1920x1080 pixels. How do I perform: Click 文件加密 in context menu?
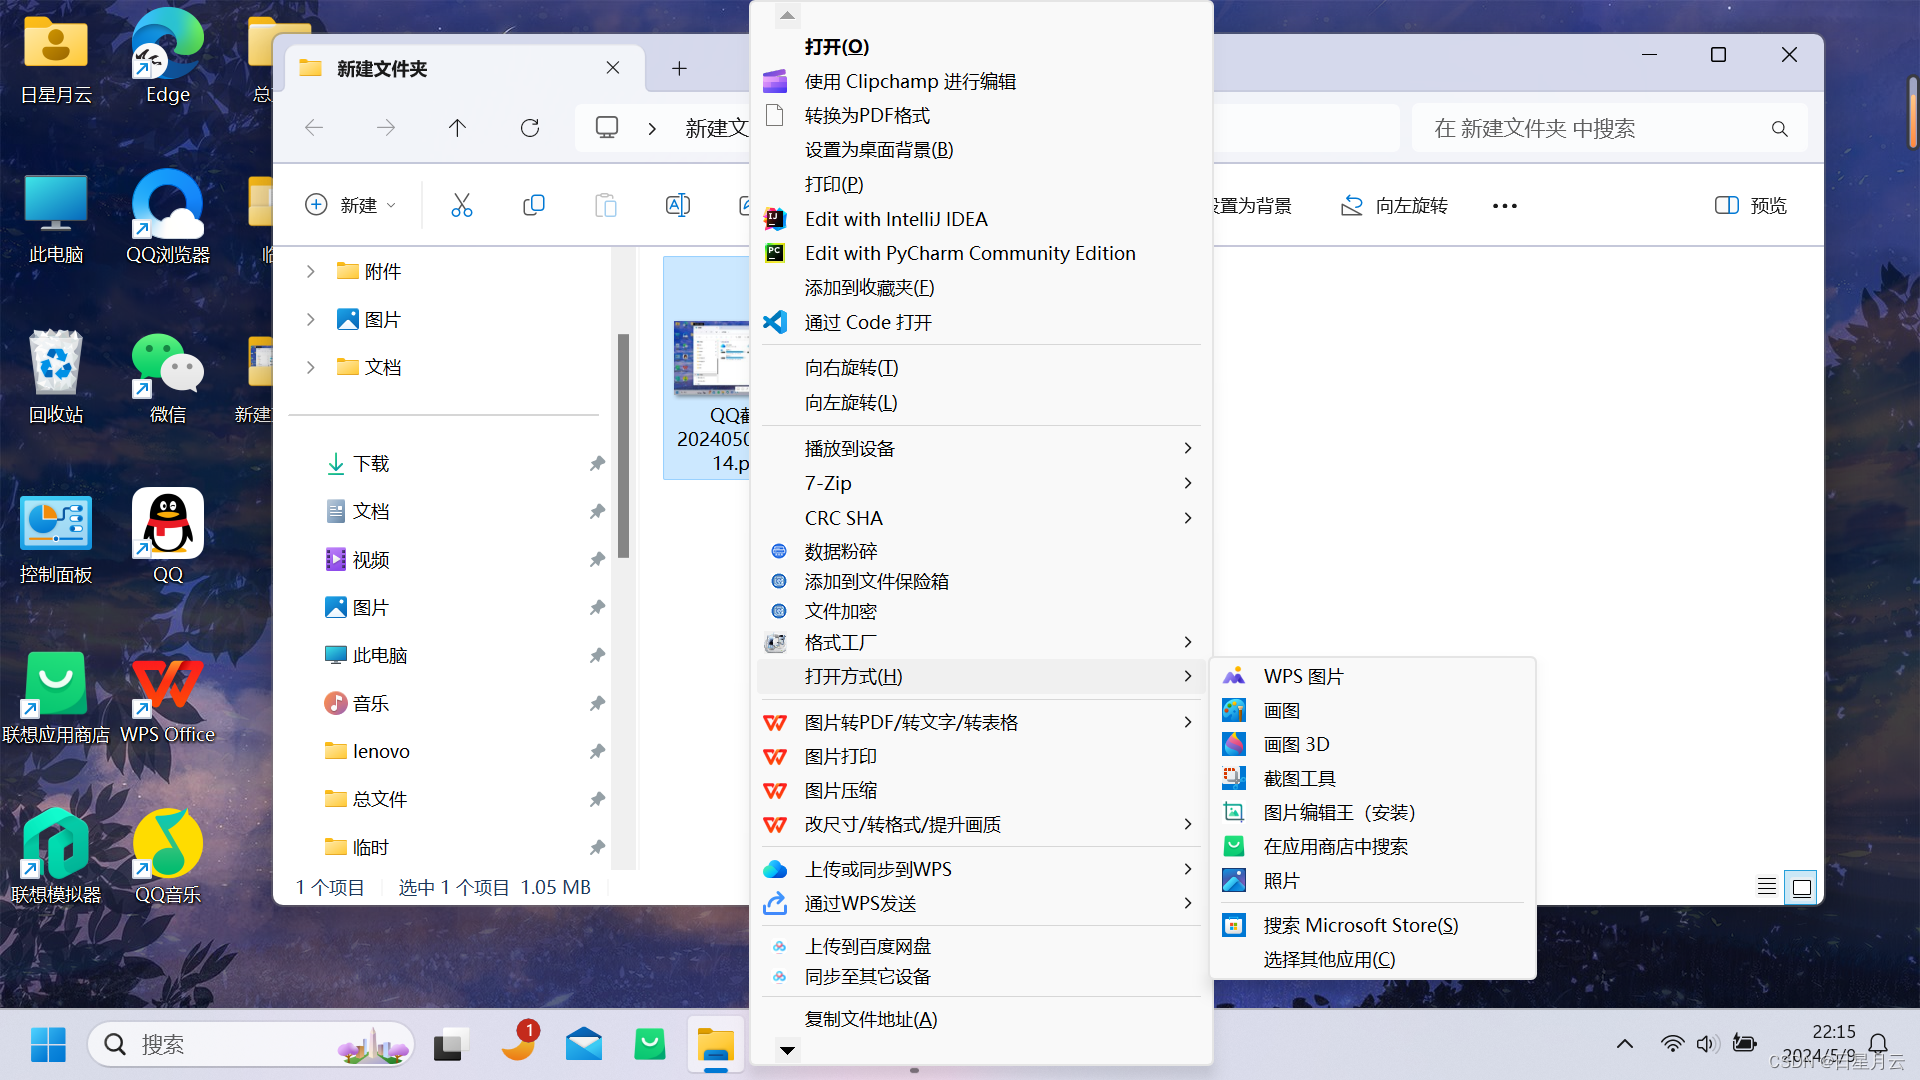(x=981, y=611)
